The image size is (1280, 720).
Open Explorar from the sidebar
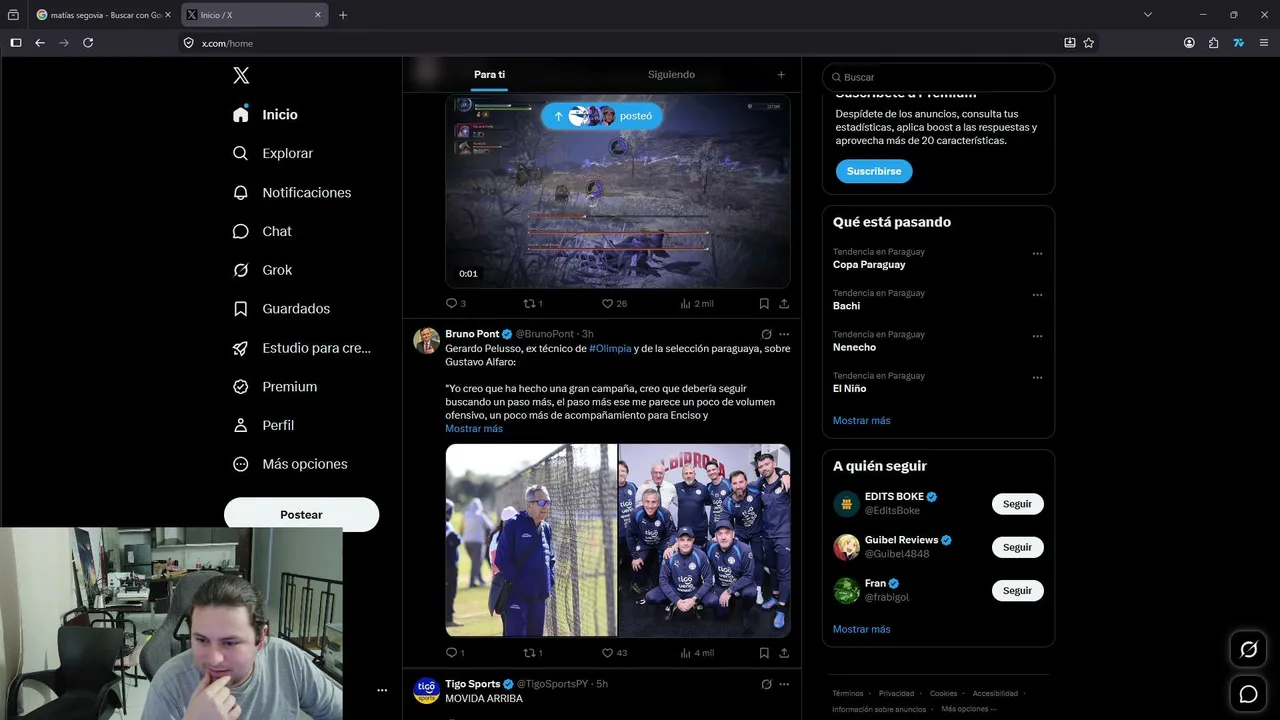pos(273,154)
